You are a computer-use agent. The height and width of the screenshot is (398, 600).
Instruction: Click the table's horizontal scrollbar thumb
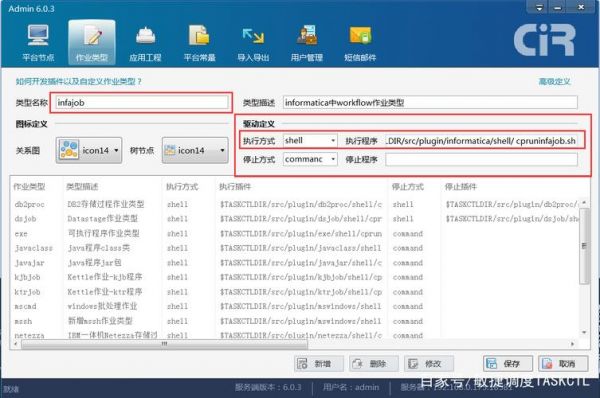(165, 344)
